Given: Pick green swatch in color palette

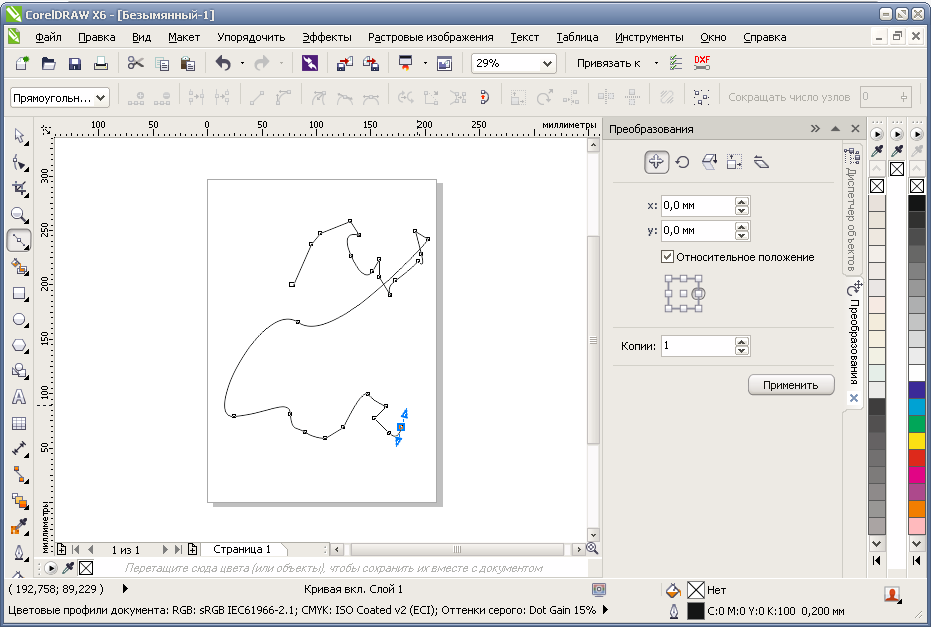Looking at the screenshot, I should pyautogui.click(x=917, y=423).
